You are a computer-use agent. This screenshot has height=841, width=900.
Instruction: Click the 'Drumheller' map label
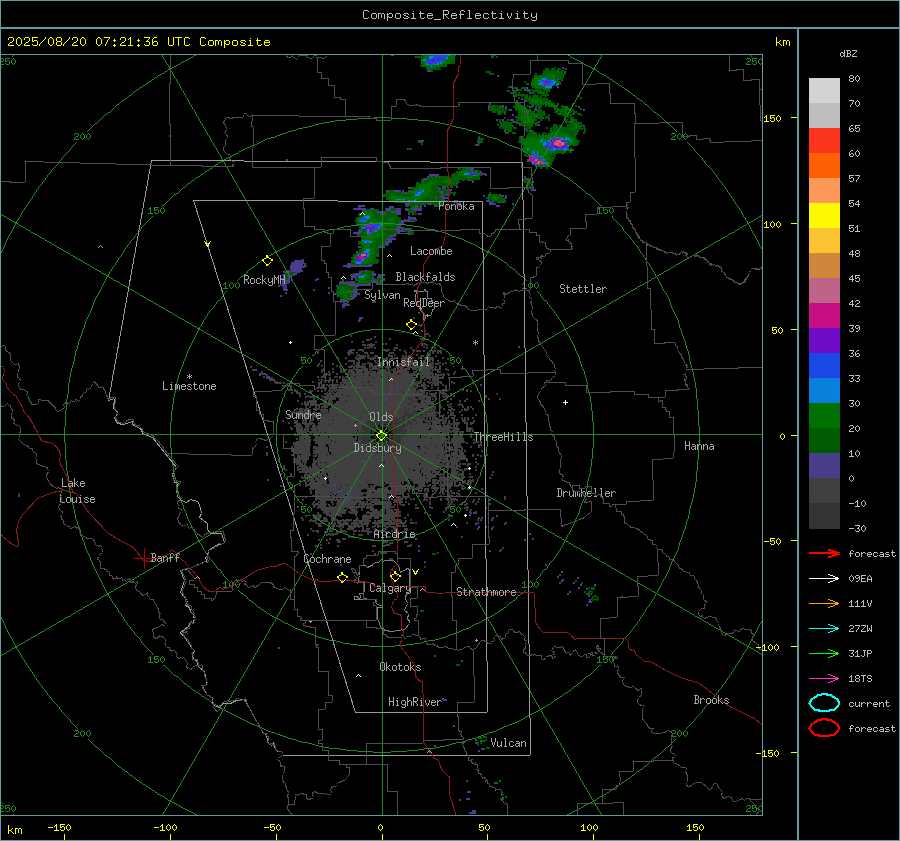(586, 493)
